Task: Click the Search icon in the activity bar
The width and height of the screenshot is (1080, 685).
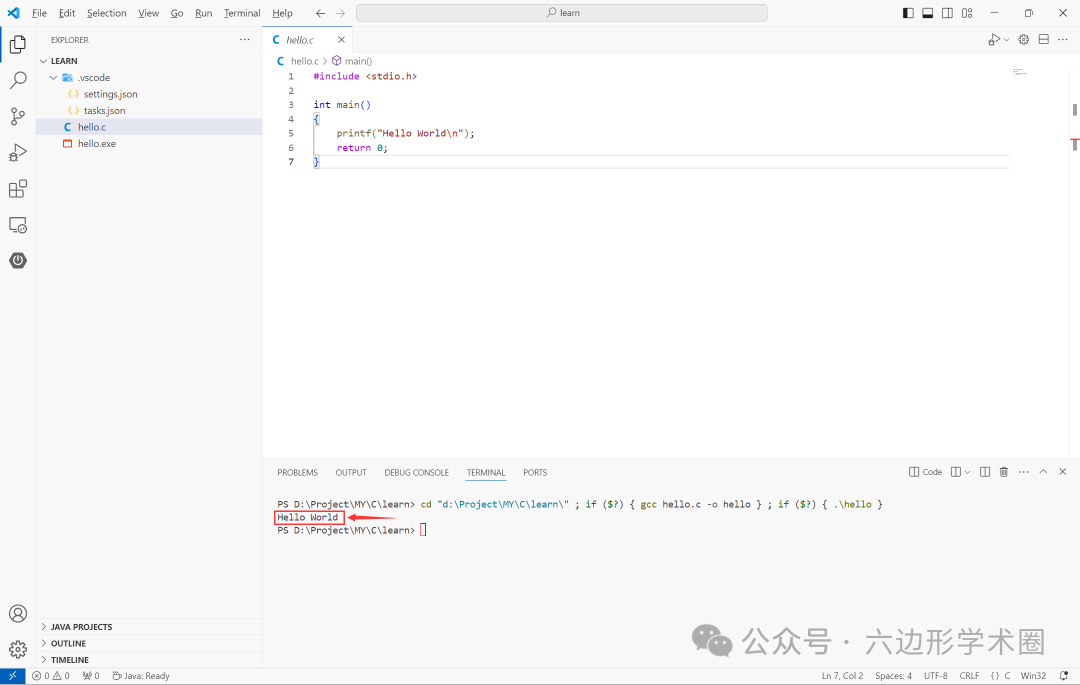Action: pos(17,81)
